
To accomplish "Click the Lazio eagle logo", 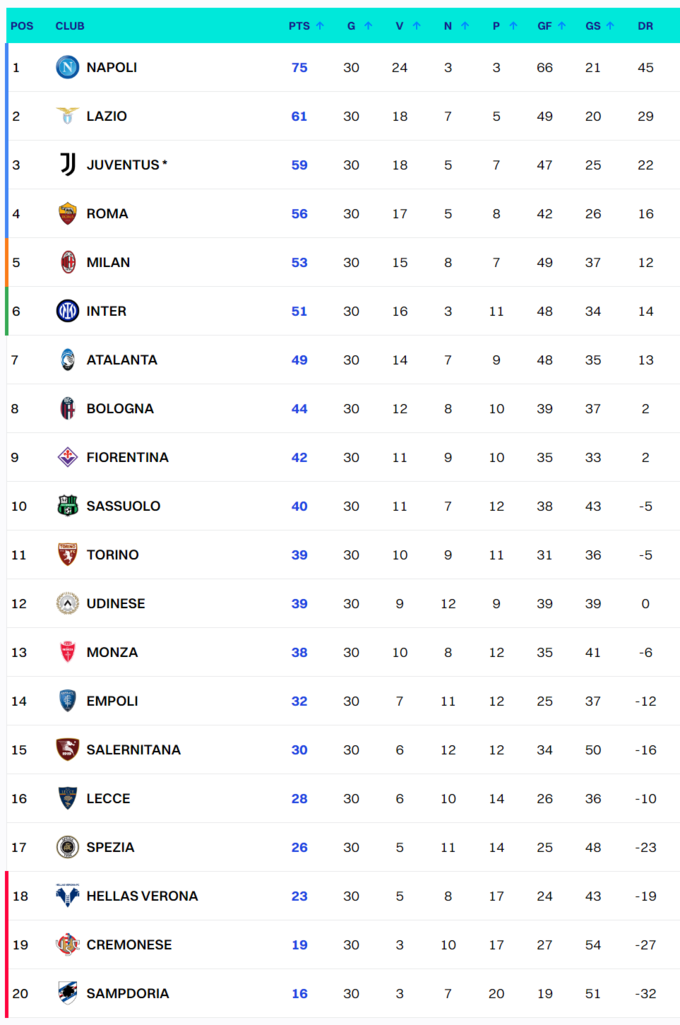I will [x=67, y=116].
